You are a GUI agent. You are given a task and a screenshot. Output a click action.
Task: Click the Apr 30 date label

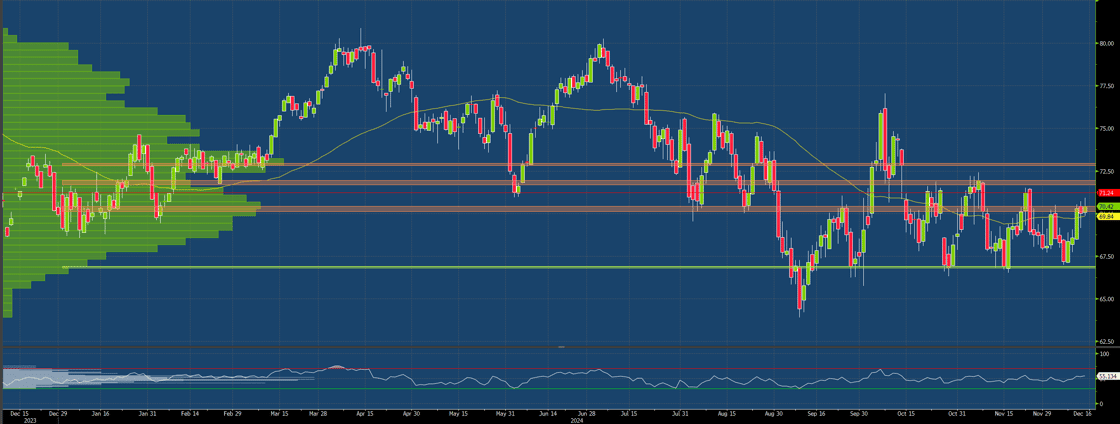coord(411,413)
